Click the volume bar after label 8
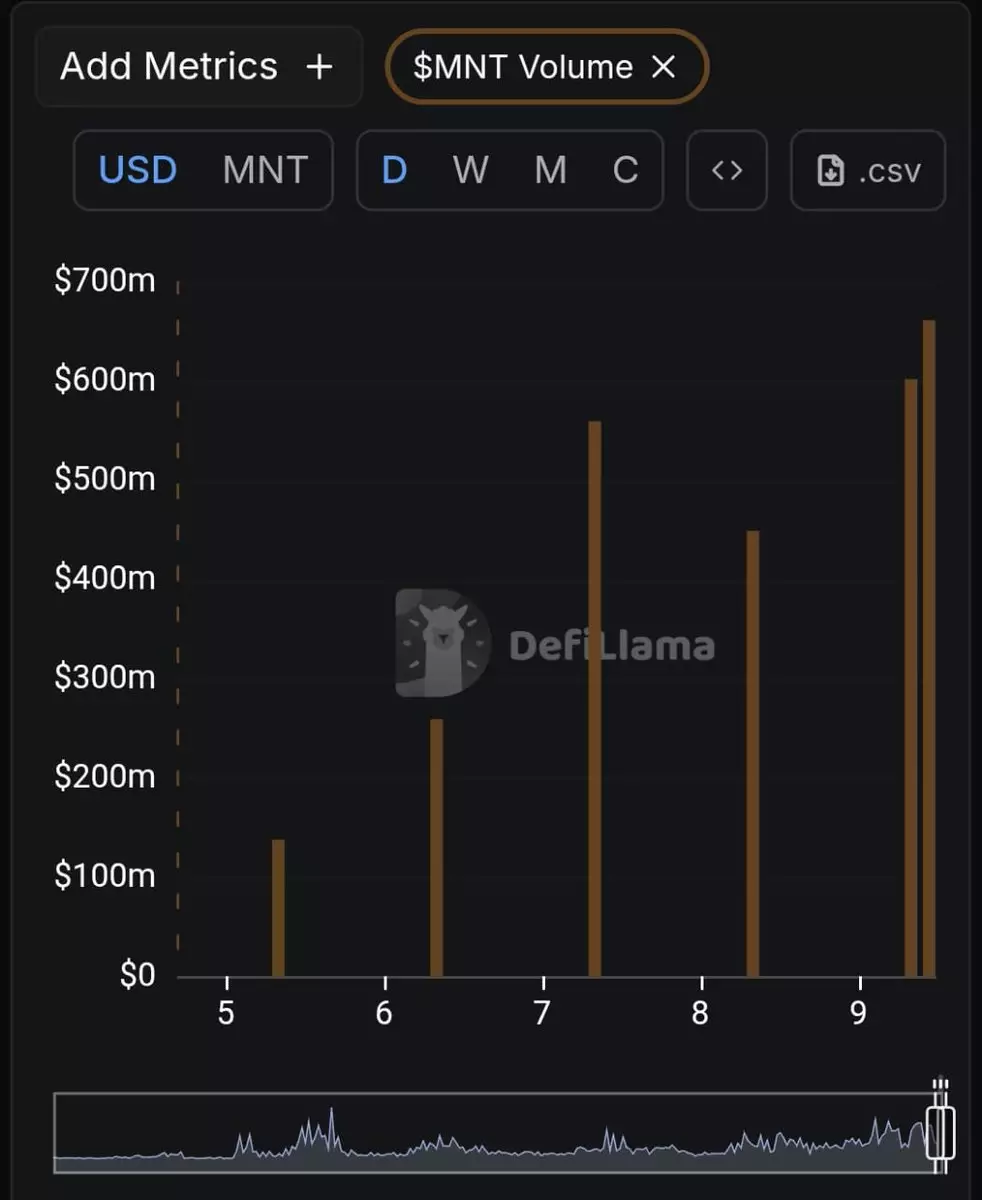 pos(753,753)
